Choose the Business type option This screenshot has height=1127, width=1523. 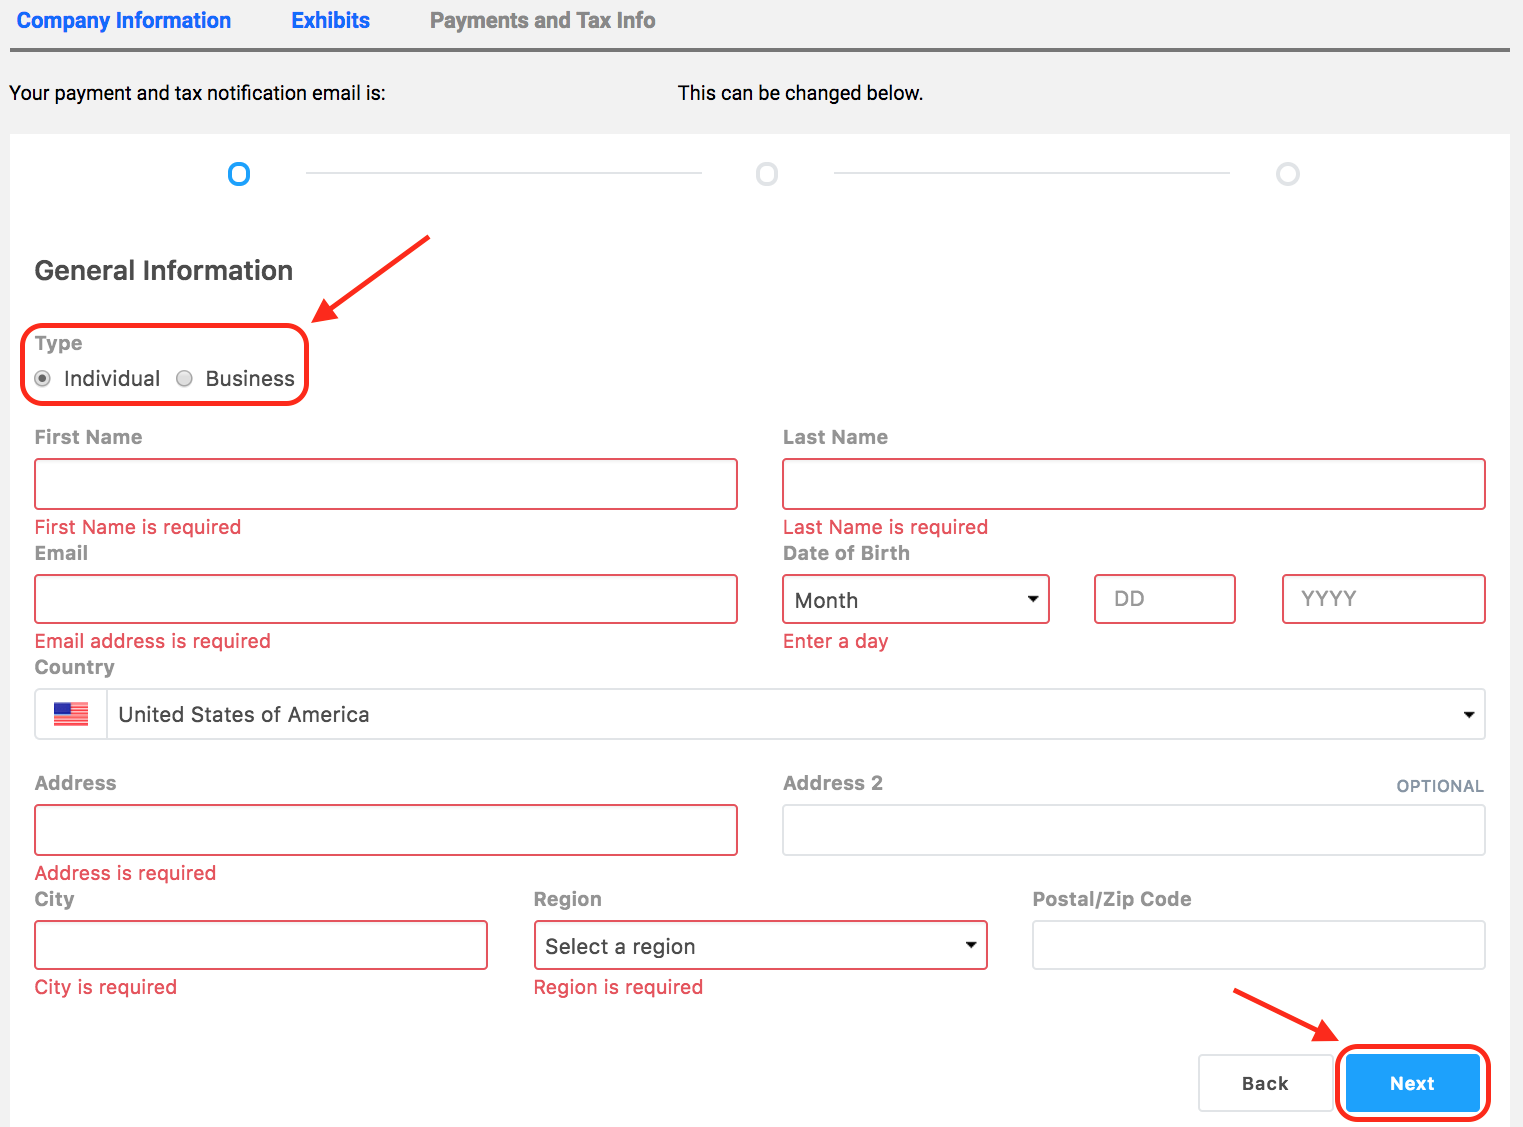(185, 379)
